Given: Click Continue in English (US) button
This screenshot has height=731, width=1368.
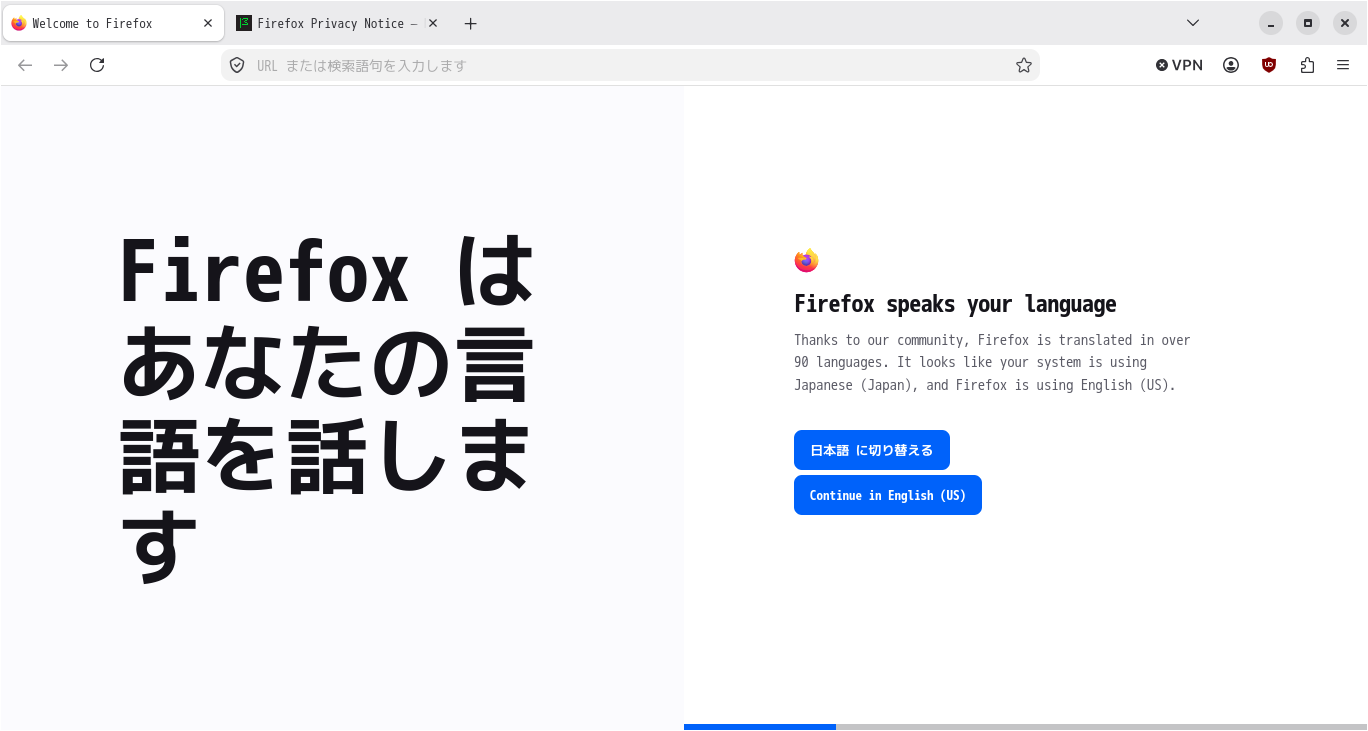Looking at the screenshot, I should [x=887, y=495].
